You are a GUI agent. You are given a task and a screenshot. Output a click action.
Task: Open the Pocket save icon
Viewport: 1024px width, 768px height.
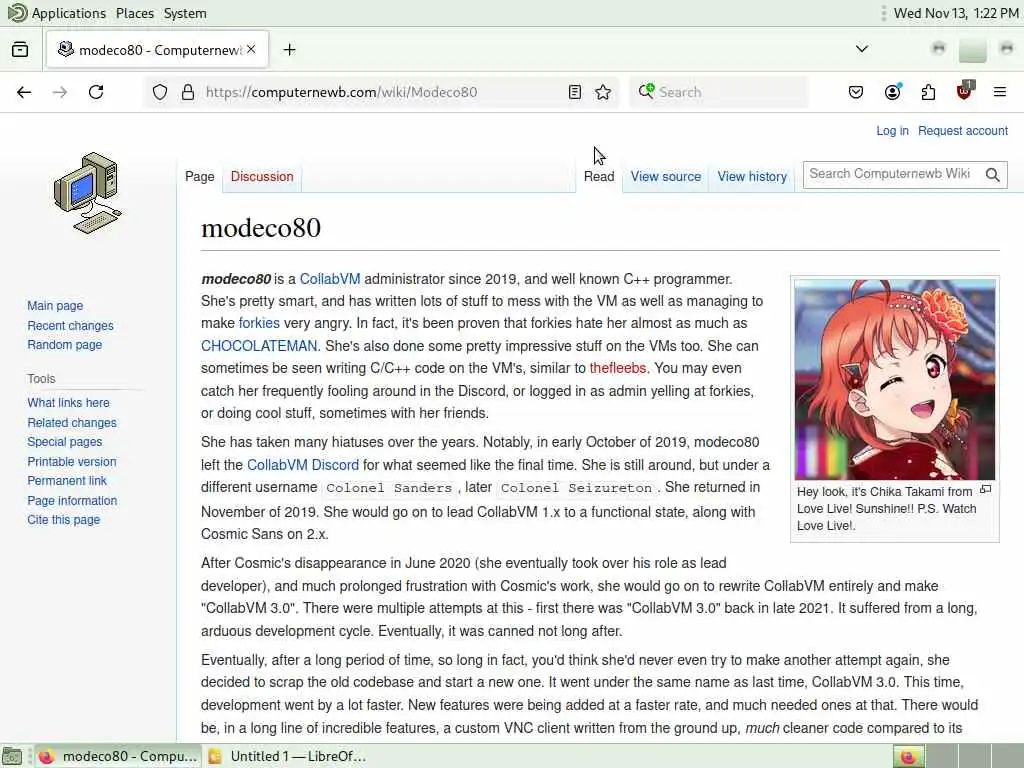pos(856,92)
